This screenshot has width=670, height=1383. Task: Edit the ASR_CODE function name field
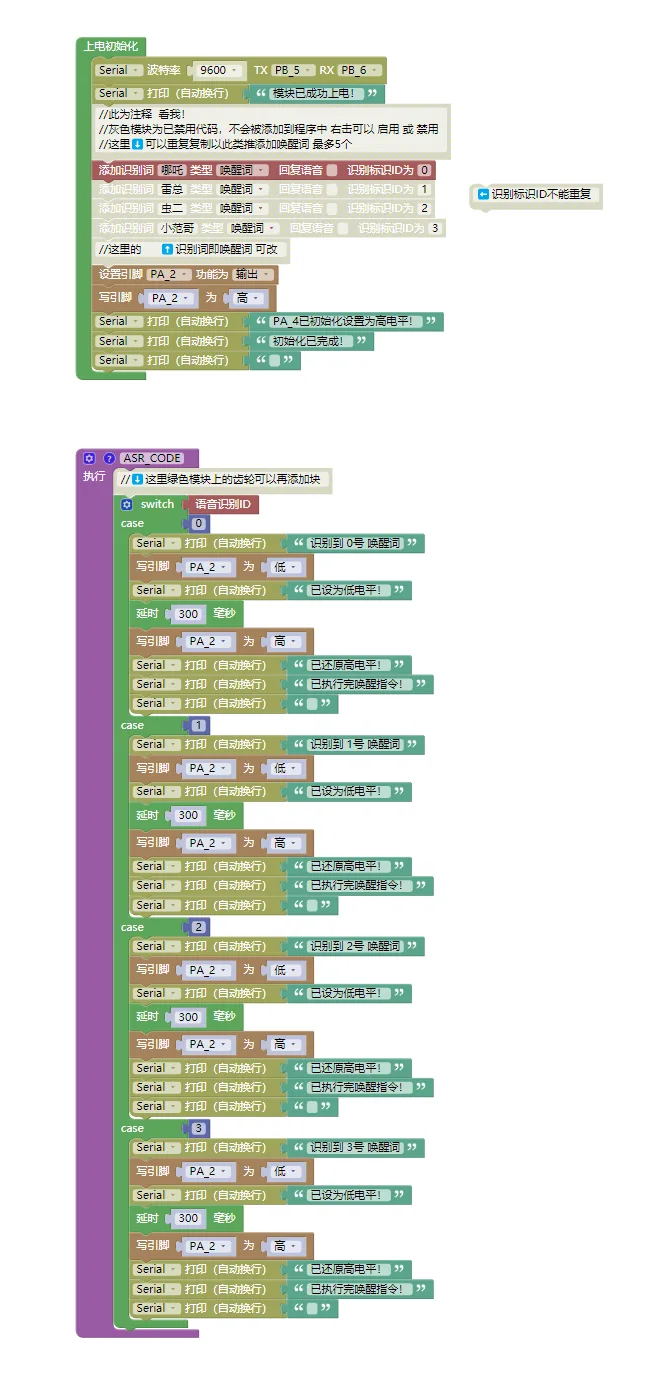click(152, 458)
